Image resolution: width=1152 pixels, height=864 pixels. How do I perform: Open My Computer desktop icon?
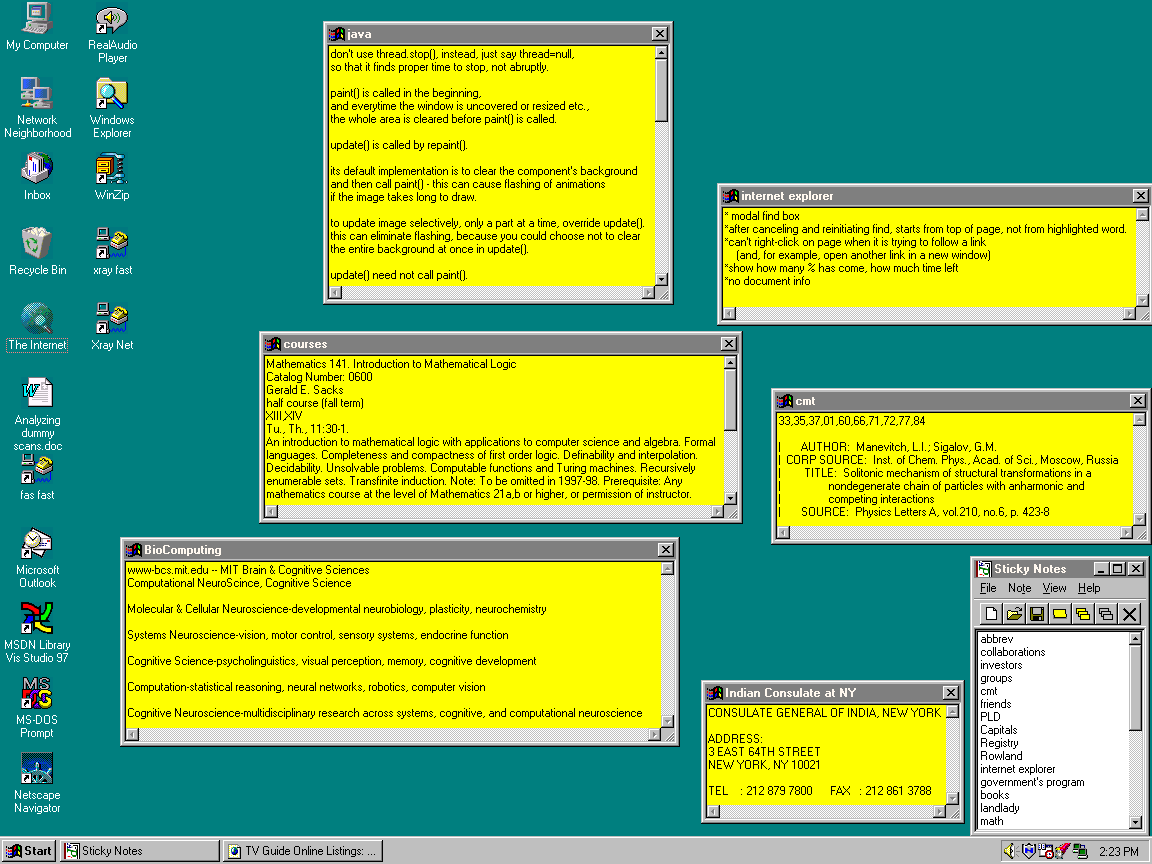37,27
